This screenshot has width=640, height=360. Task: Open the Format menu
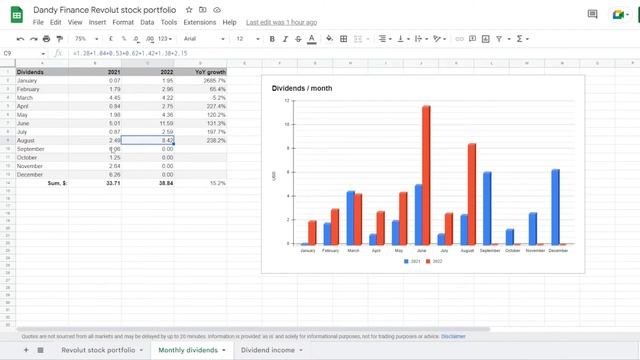pyautogui.click(x=123, y=22)
